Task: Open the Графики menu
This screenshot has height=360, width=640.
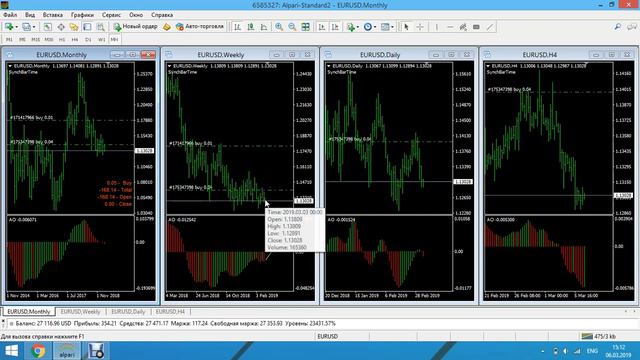Action: click(82, 15)
